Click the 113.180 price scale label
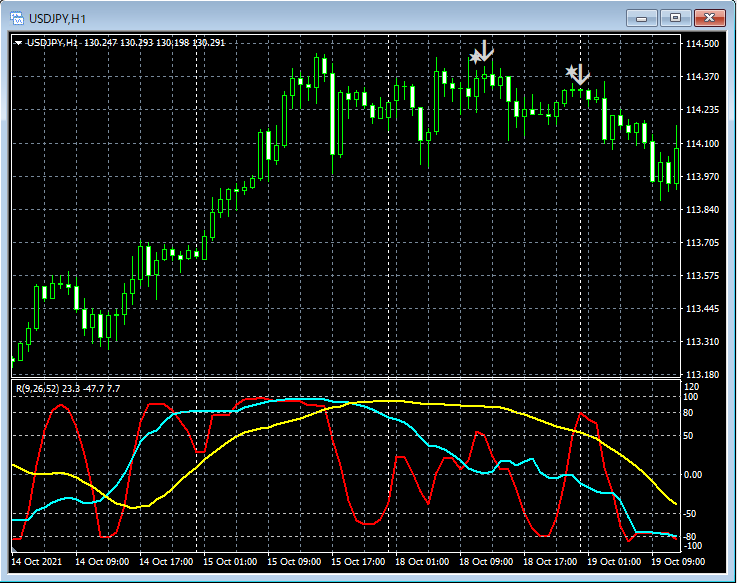 tap(703, 374)
